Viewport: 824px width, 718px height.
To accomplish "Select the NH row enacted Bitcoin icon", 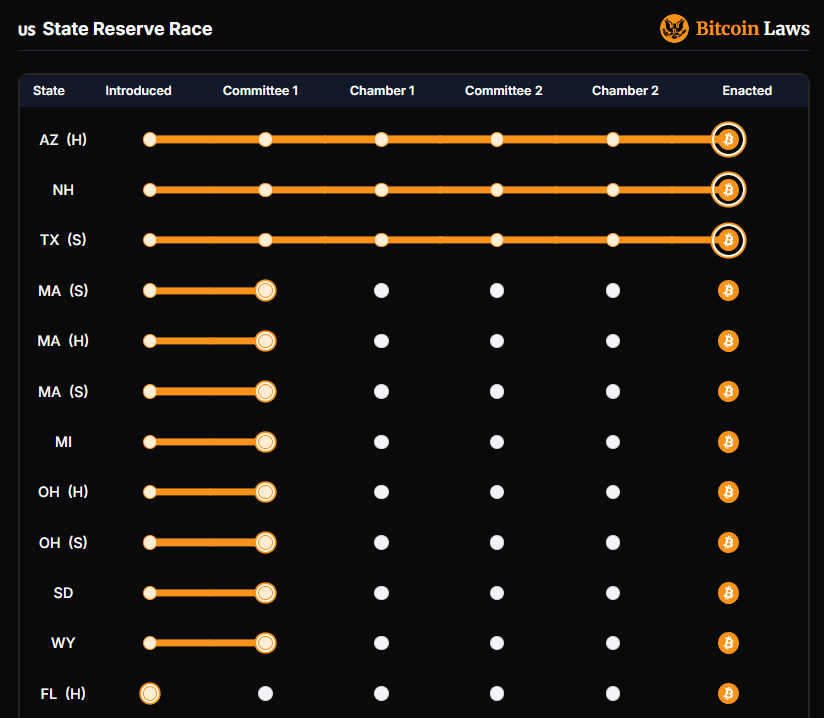I will coord(728,190).
